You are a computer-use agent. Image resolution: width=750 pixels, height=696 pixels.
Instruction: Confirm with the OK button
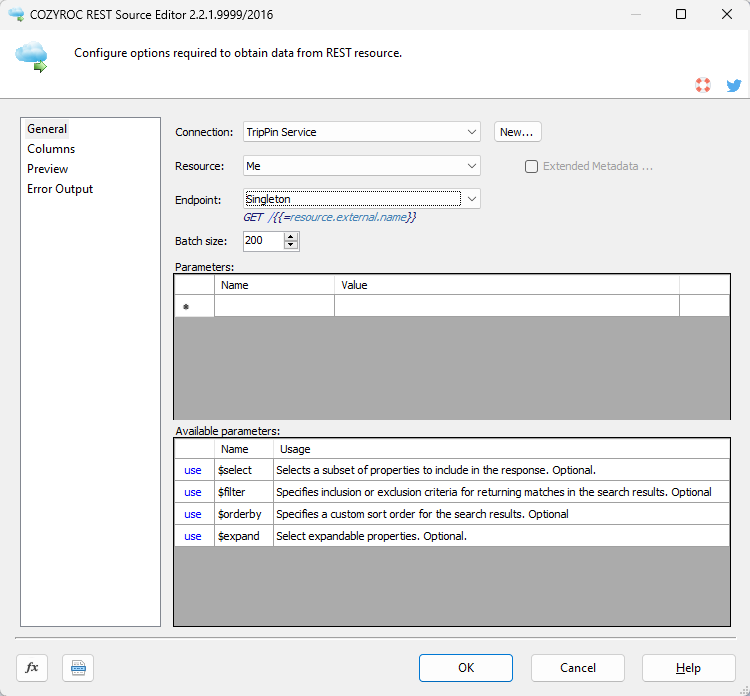pyautogui.click(x=466, y=668)
